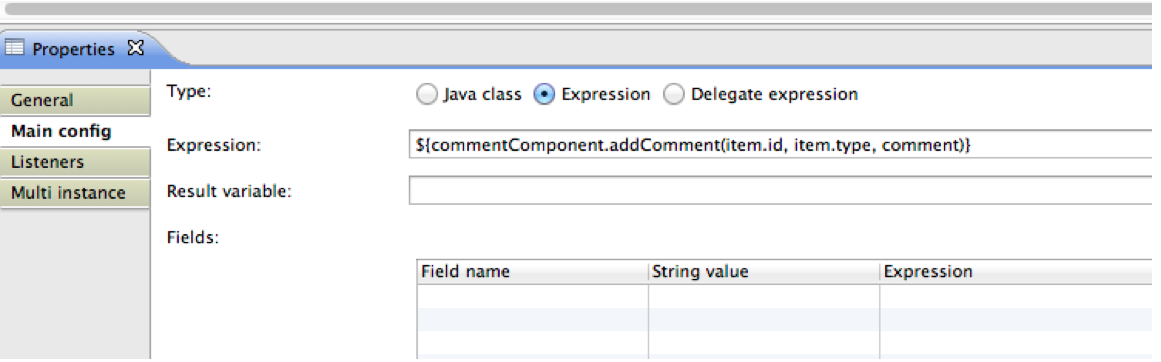Open the Multi instance tab
Image resolution: width=1161 pixels, height=362 pixels.
click(75, 192)
